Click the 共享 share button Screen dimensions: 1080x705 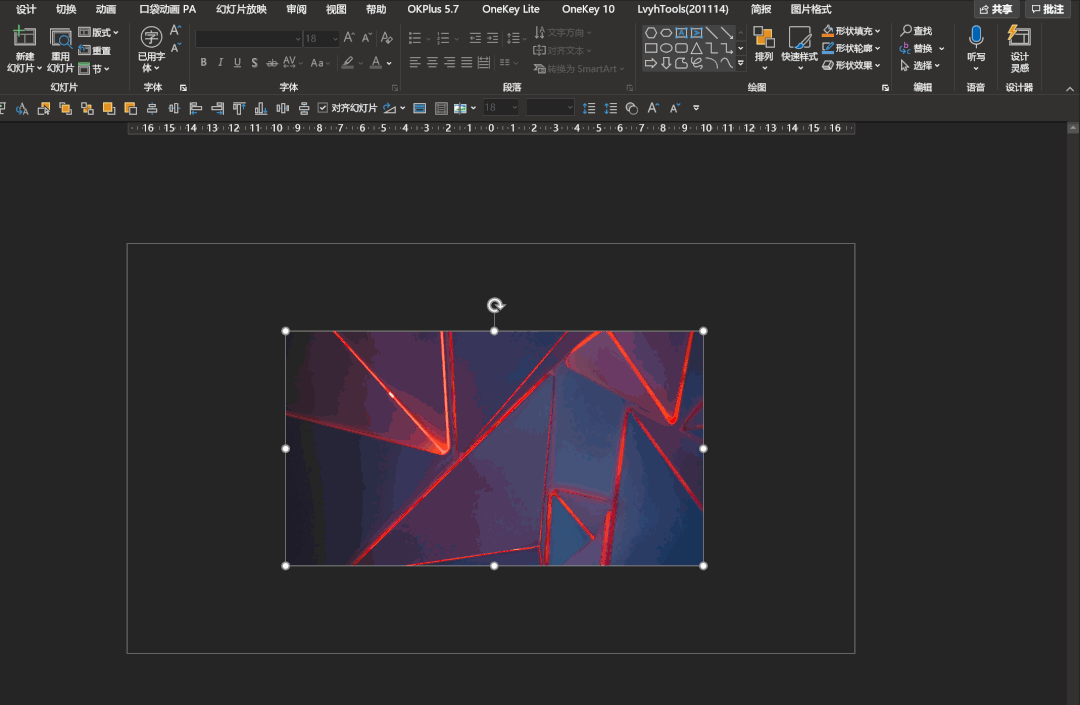997,9
